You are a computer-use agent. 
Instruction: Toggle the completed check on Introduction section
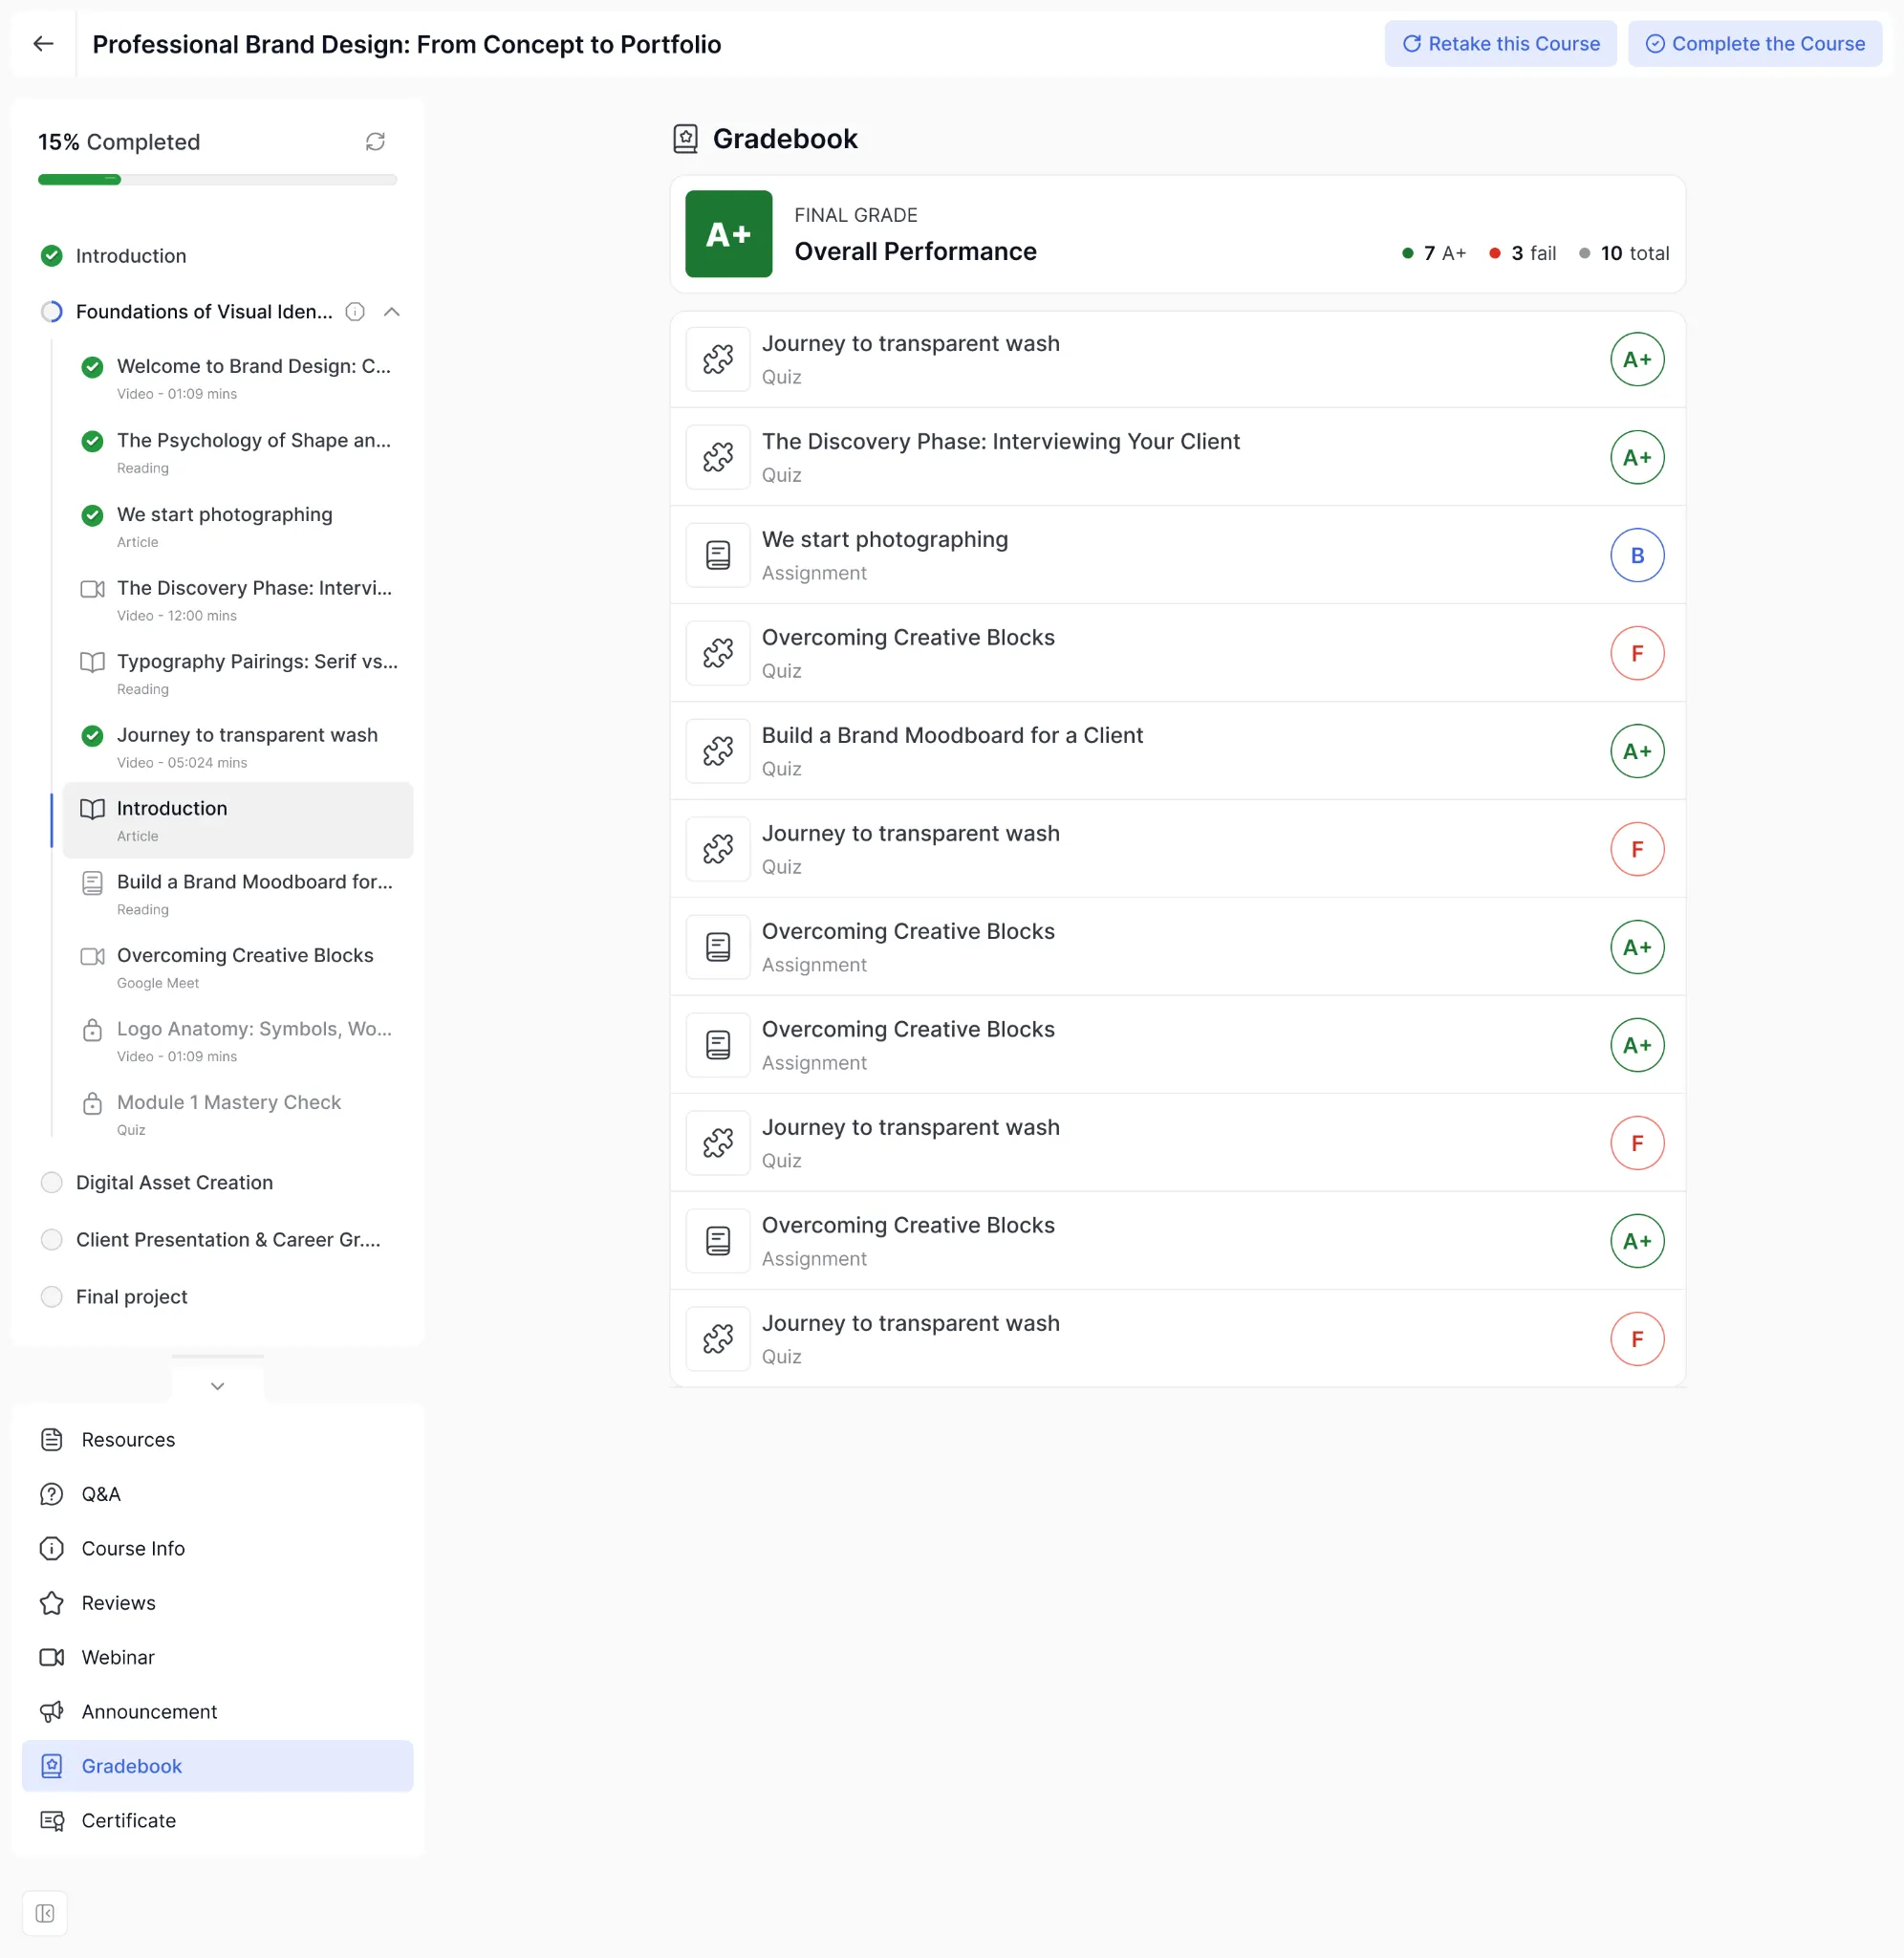(x=51, y=256)
